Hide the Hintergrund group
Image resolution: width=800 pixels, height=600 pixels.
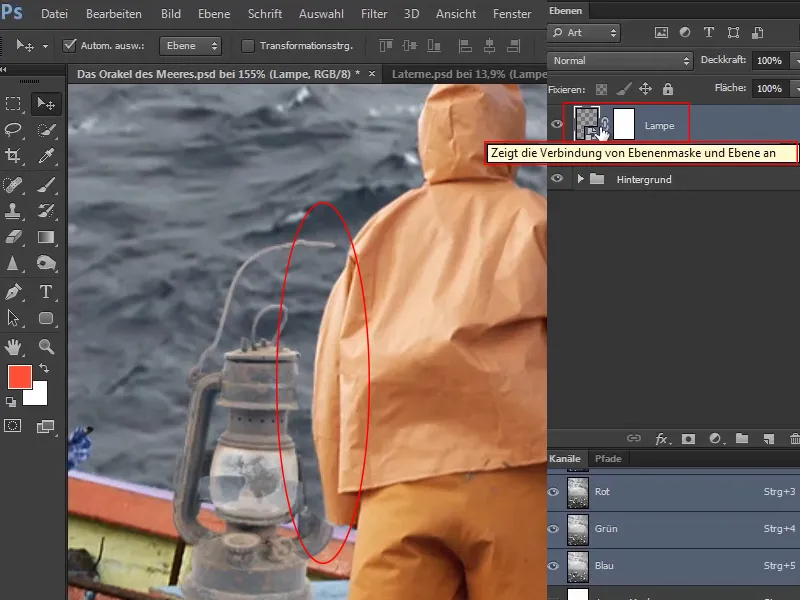click(x=557, y=178)
